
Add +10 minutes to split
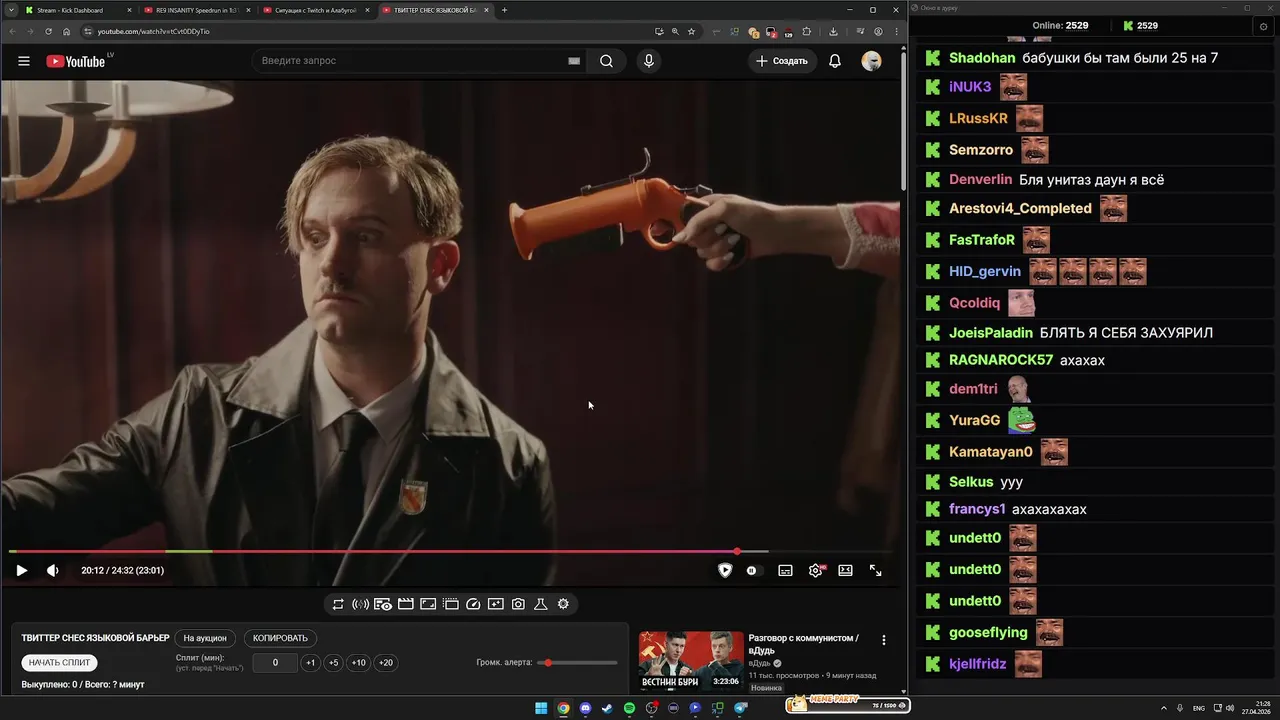[358, 663]
